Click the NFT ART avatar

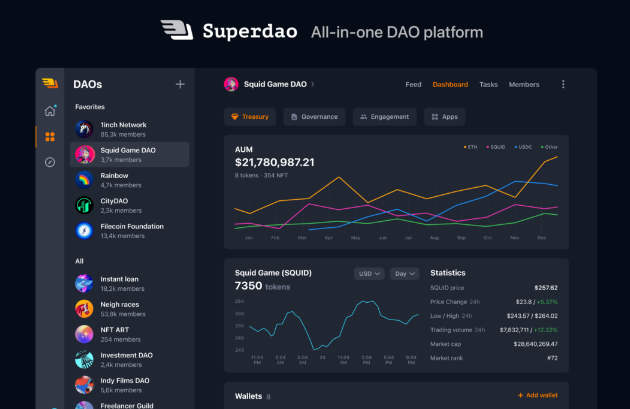[84, 334]
